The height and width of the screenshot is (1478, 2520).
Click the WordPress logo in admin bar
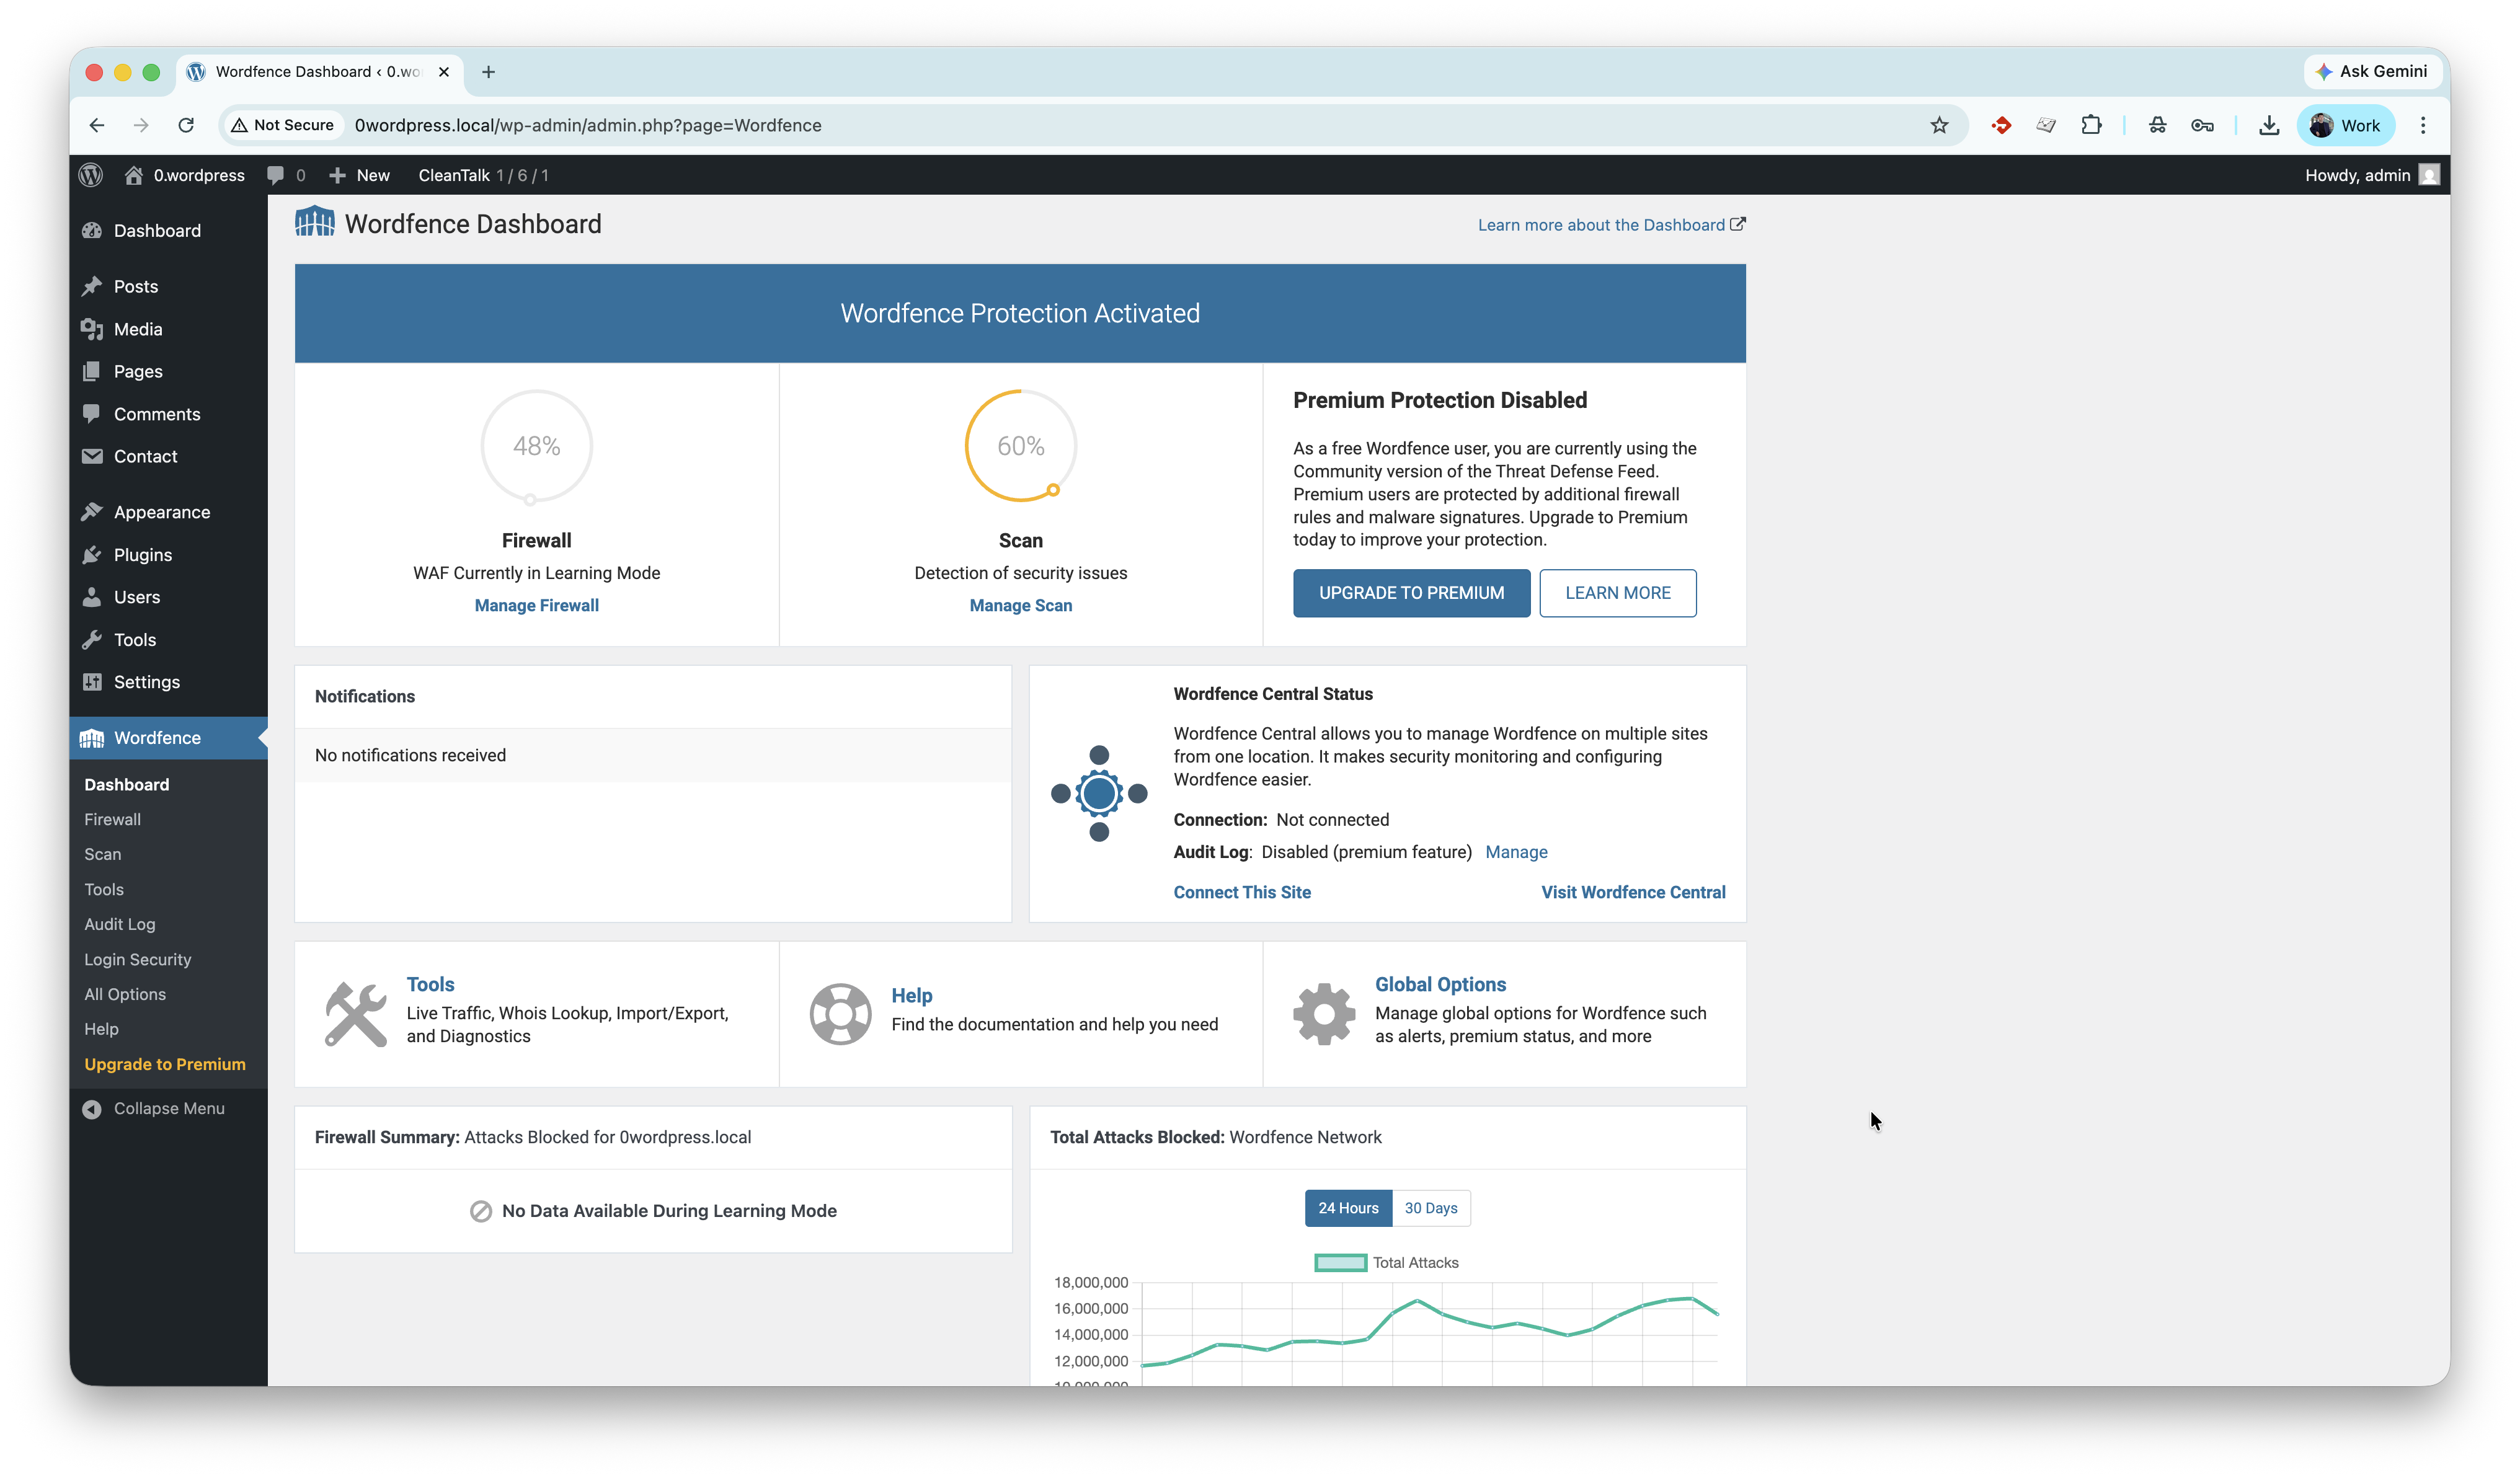[91, 175]
